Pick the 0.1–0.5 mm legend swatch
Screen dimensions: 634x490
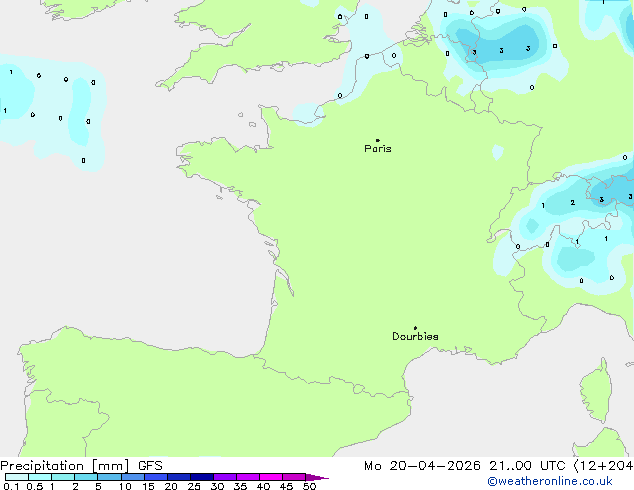point(17,477)
